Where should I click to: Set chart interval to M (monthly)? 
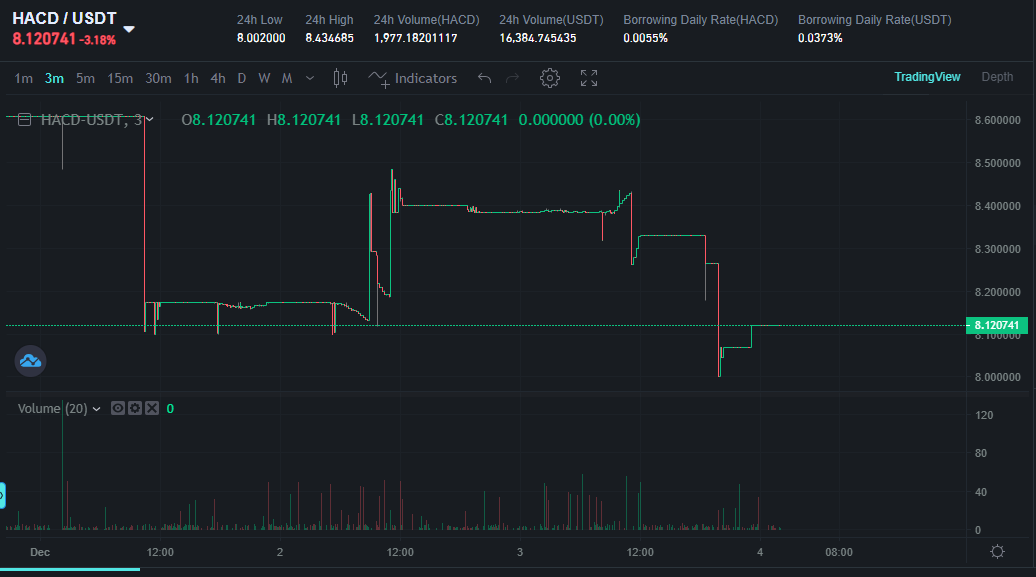click(287, 79)
